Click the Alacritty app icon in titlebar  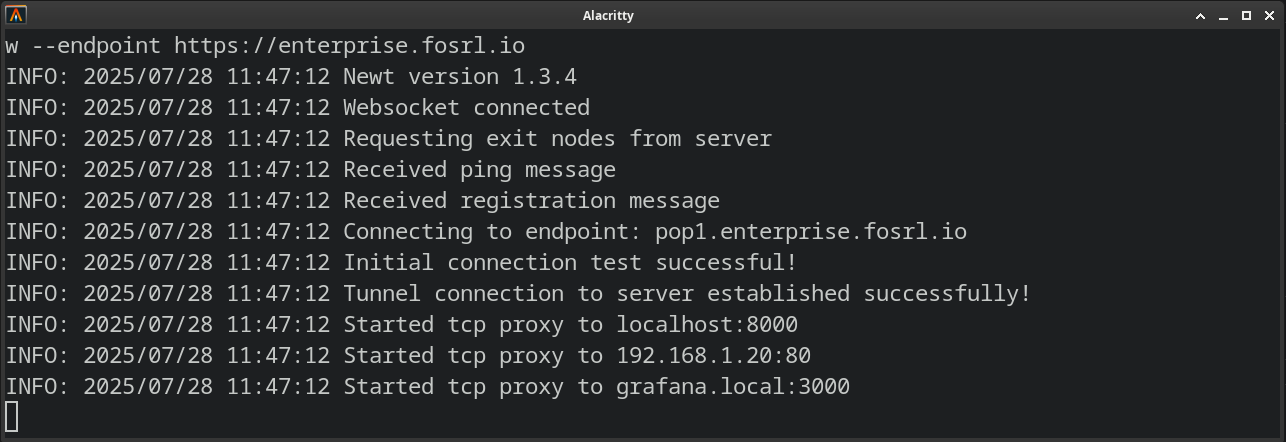[16, 15]
